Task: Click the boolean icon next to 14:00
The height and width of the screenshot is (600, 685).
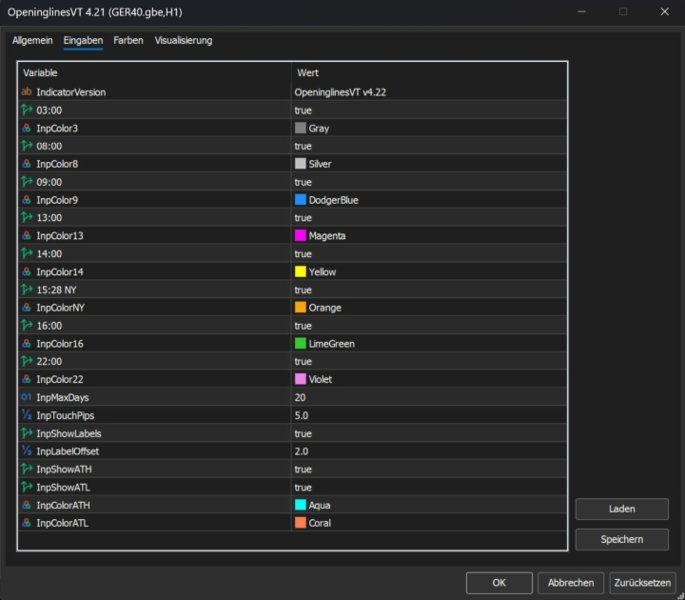Action: 26,253
